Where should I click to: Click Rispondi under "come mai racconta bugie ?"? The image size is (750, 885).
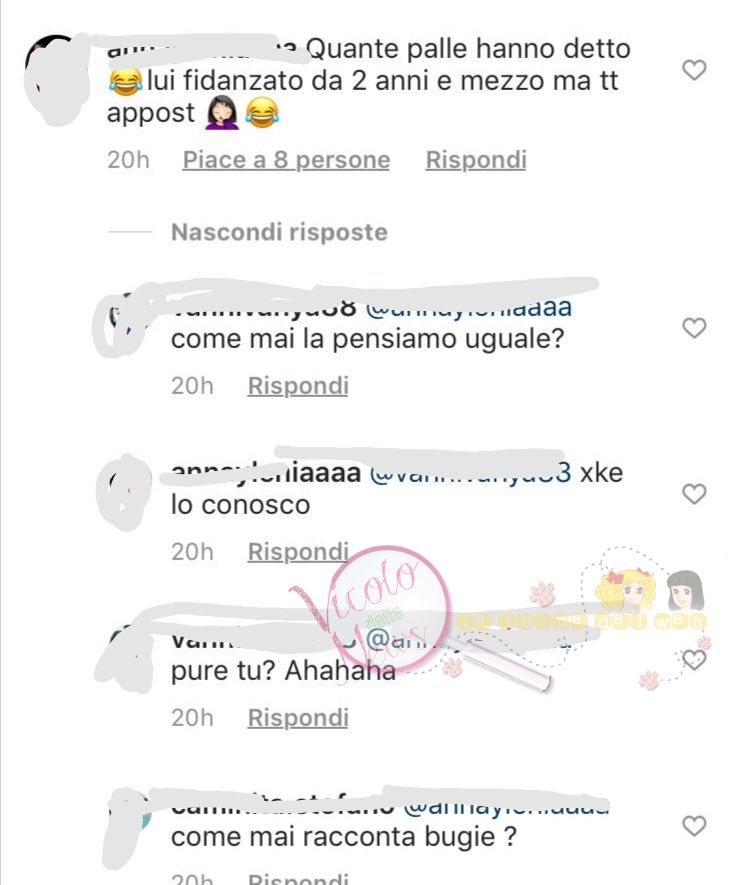pos(298,878)
